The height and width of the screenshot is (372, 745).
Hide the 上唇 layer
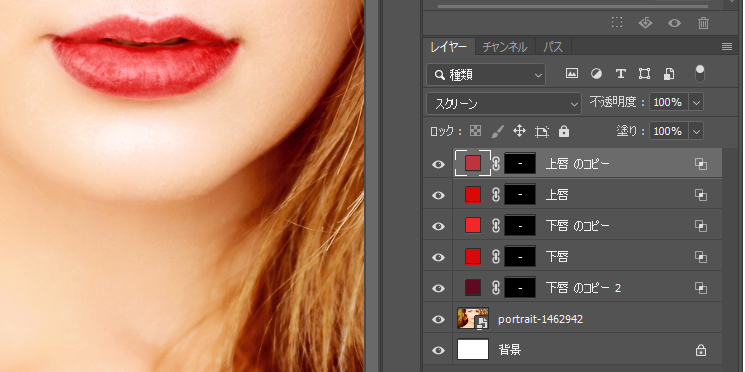pyautogui.click(x=438, y=195)
